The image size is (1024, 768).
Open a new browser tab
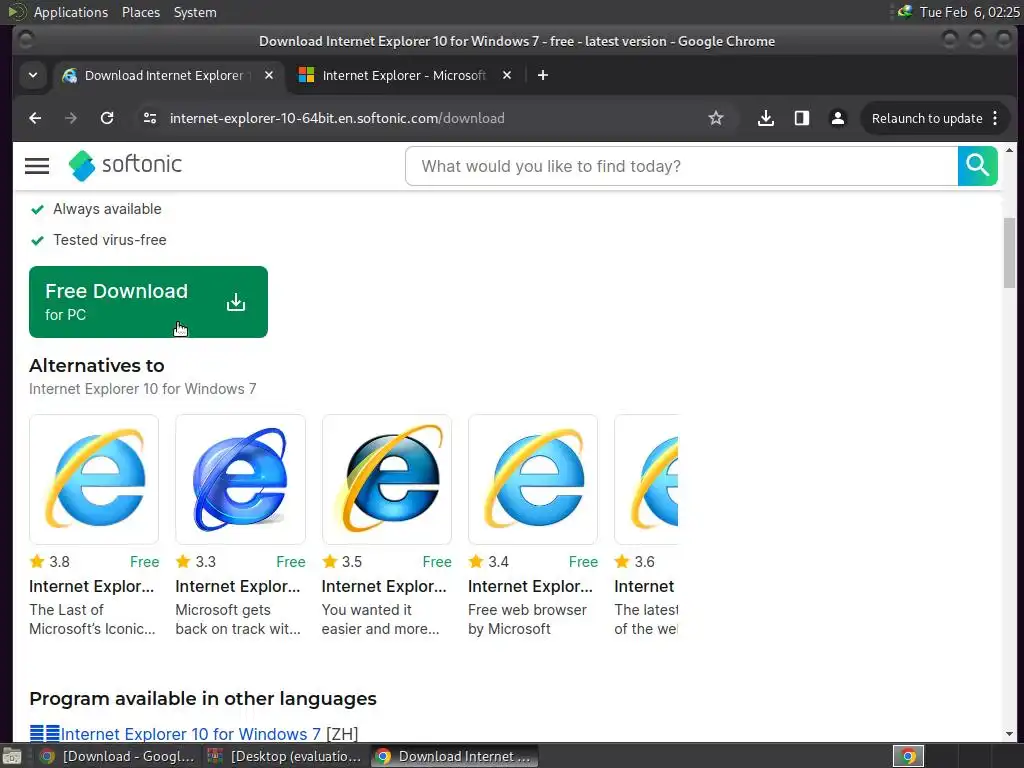[x=543, y=75]
